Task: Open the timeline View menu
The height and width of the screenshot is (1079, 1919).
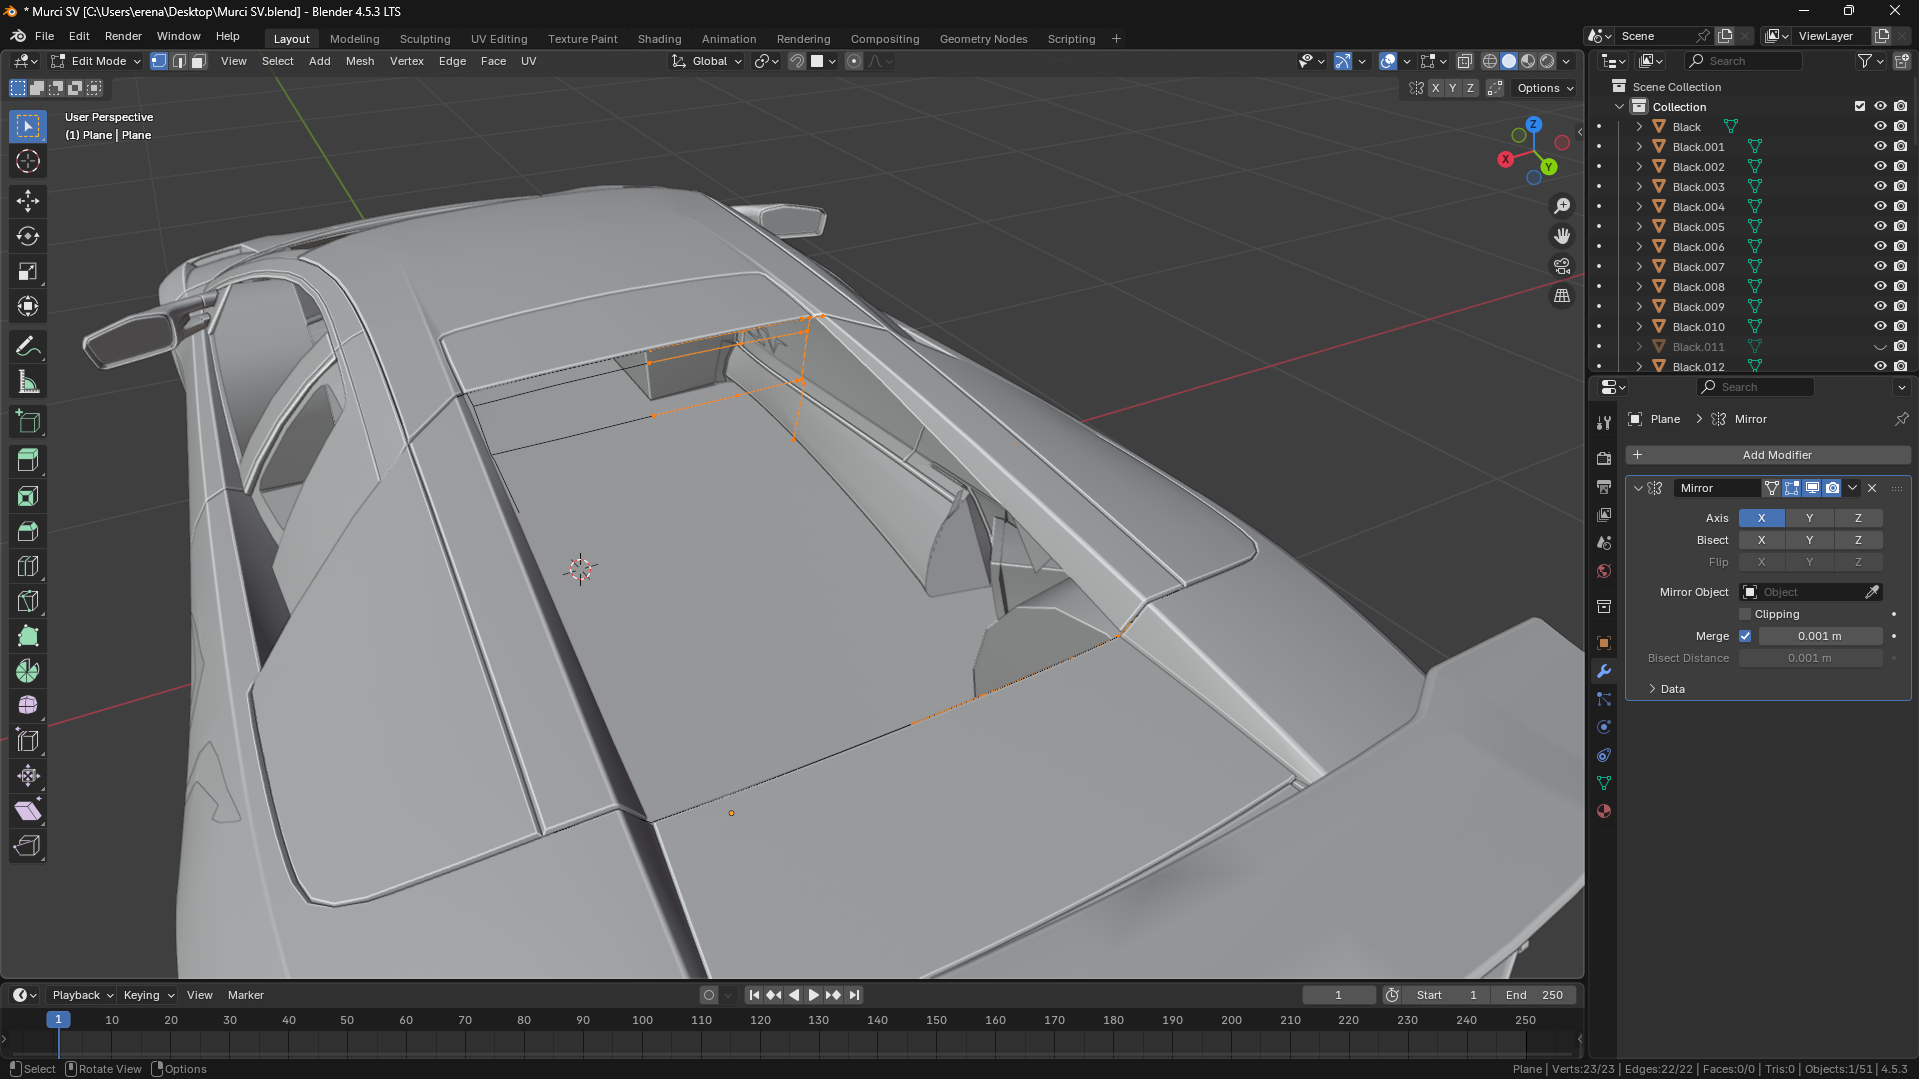Action: tap(200, 995)
